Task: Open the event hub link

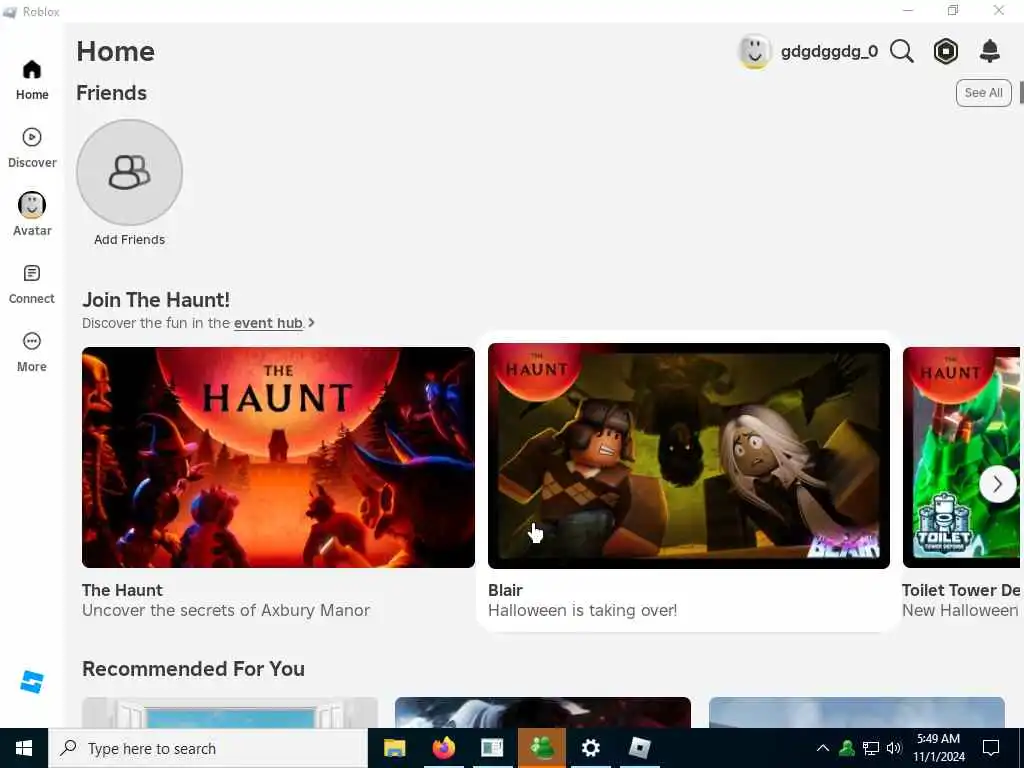Action: coord(268,323)
